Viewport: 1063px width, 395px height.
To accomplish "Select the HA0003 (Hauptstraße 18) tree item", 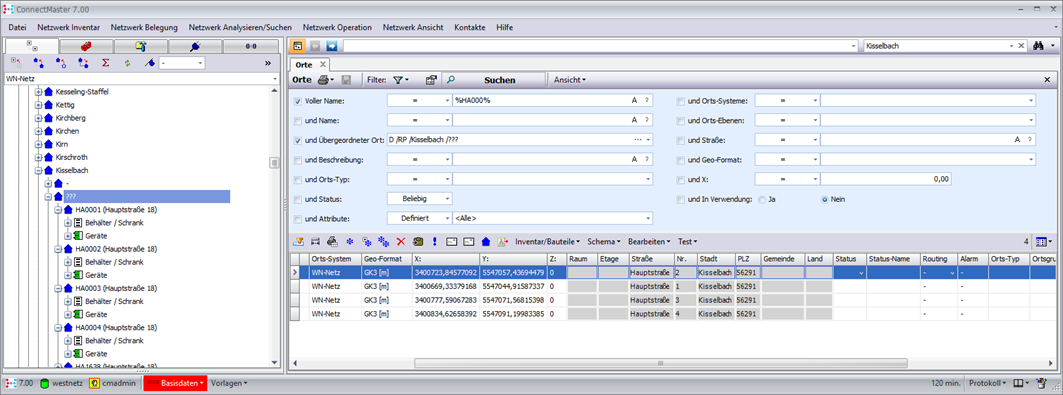I will tap(116, 288).
